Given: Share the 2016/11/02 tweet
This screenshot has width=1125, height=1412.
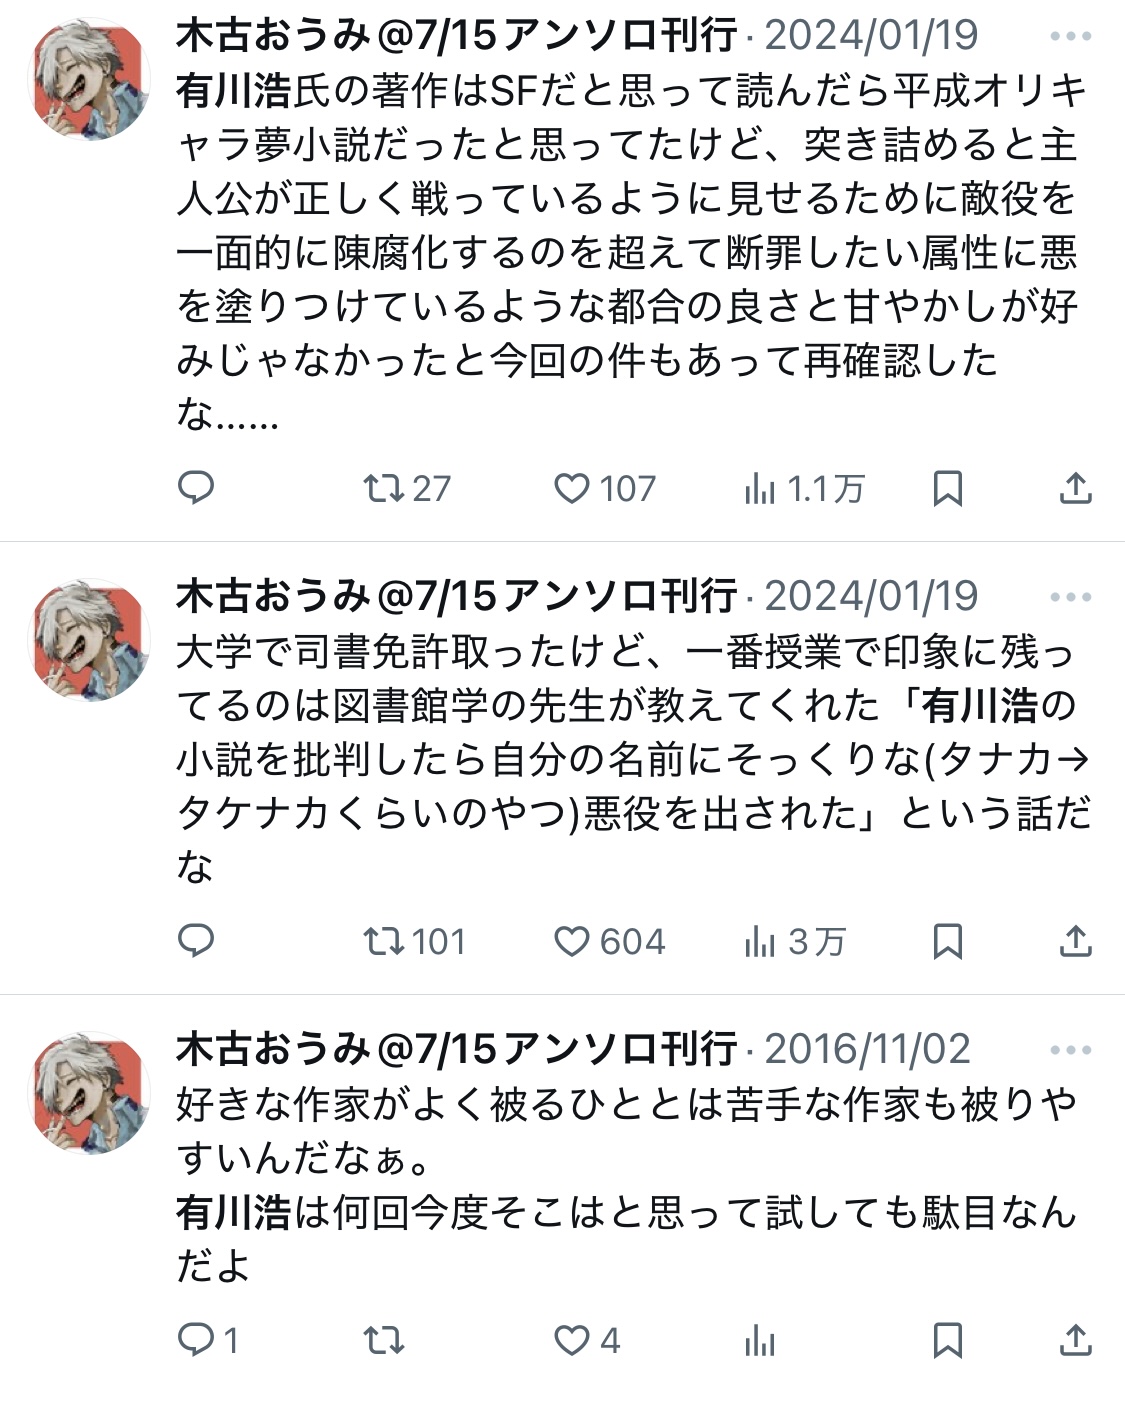Looking at the screenshot, I should [x=1075, y=1340].
